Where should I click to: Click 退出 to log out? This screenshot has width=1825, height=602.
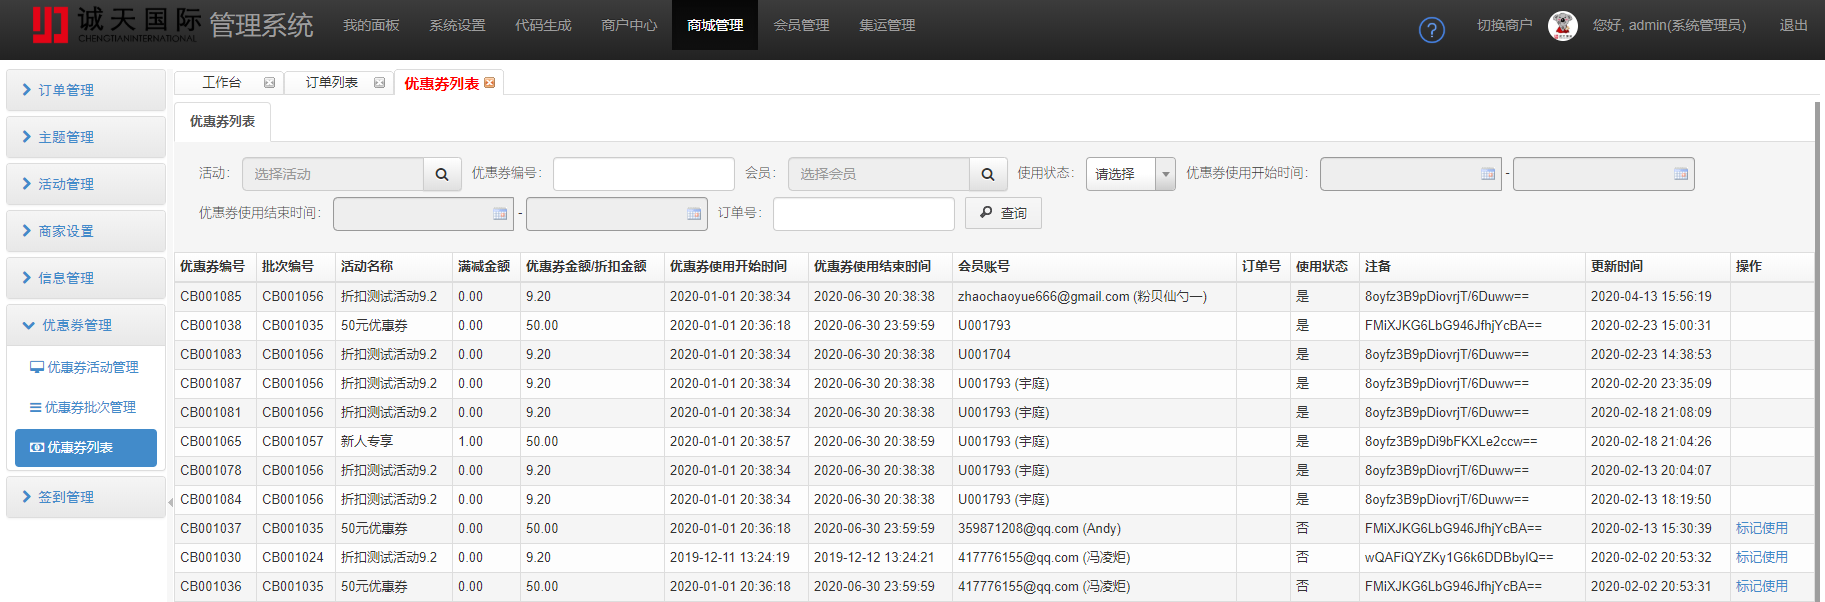pos(1793,25)
